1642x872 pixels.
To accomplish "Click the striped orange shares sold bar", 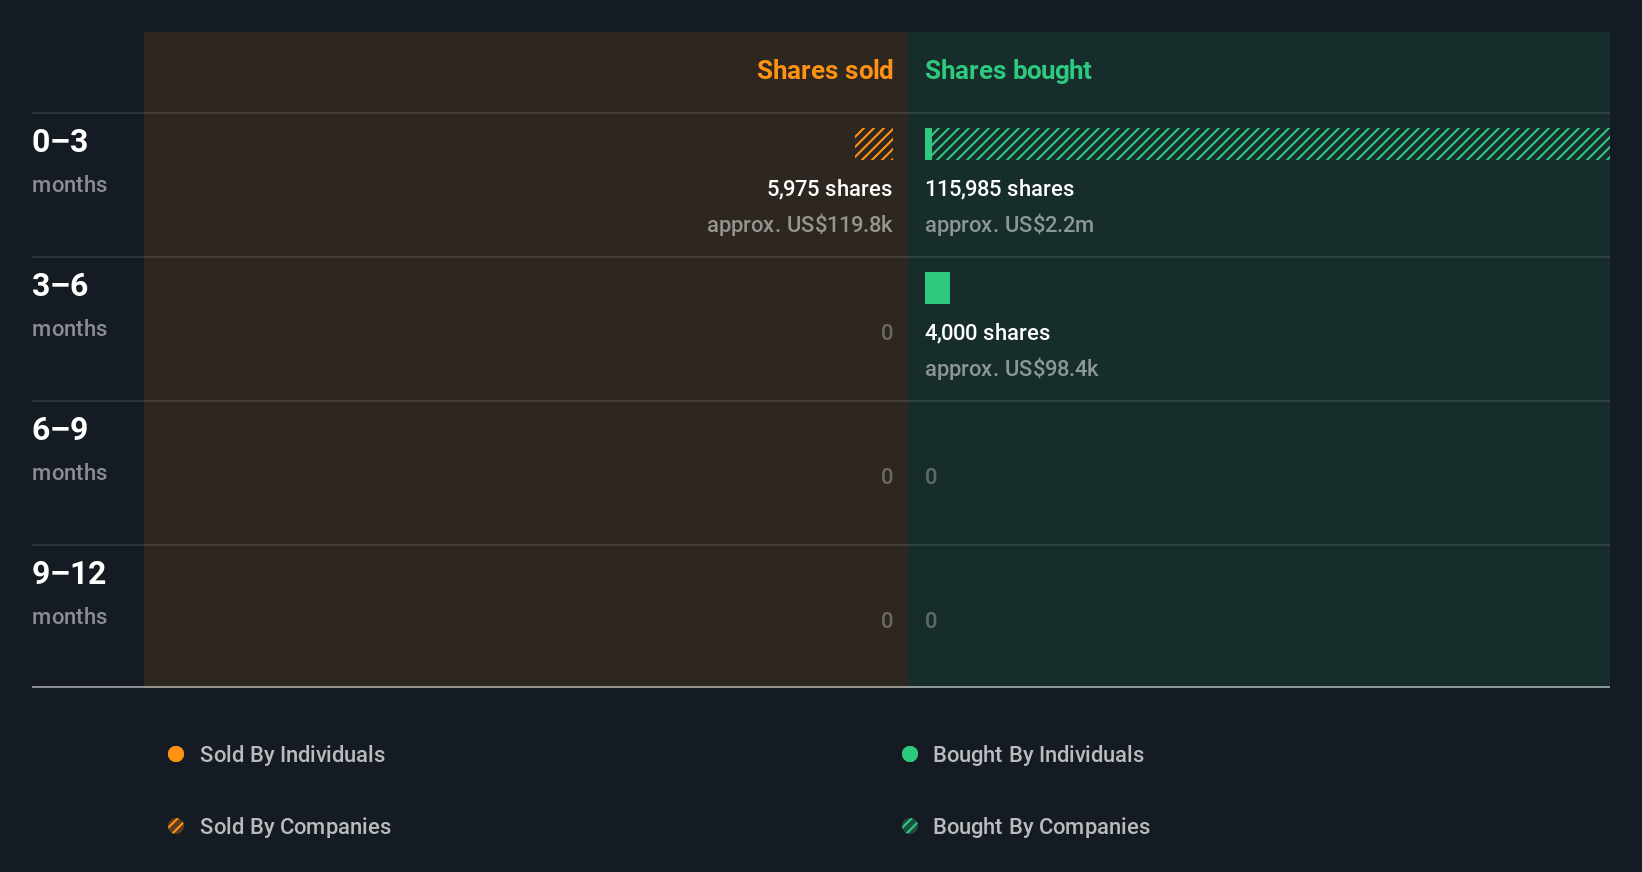I will click(x=874, y=144).
